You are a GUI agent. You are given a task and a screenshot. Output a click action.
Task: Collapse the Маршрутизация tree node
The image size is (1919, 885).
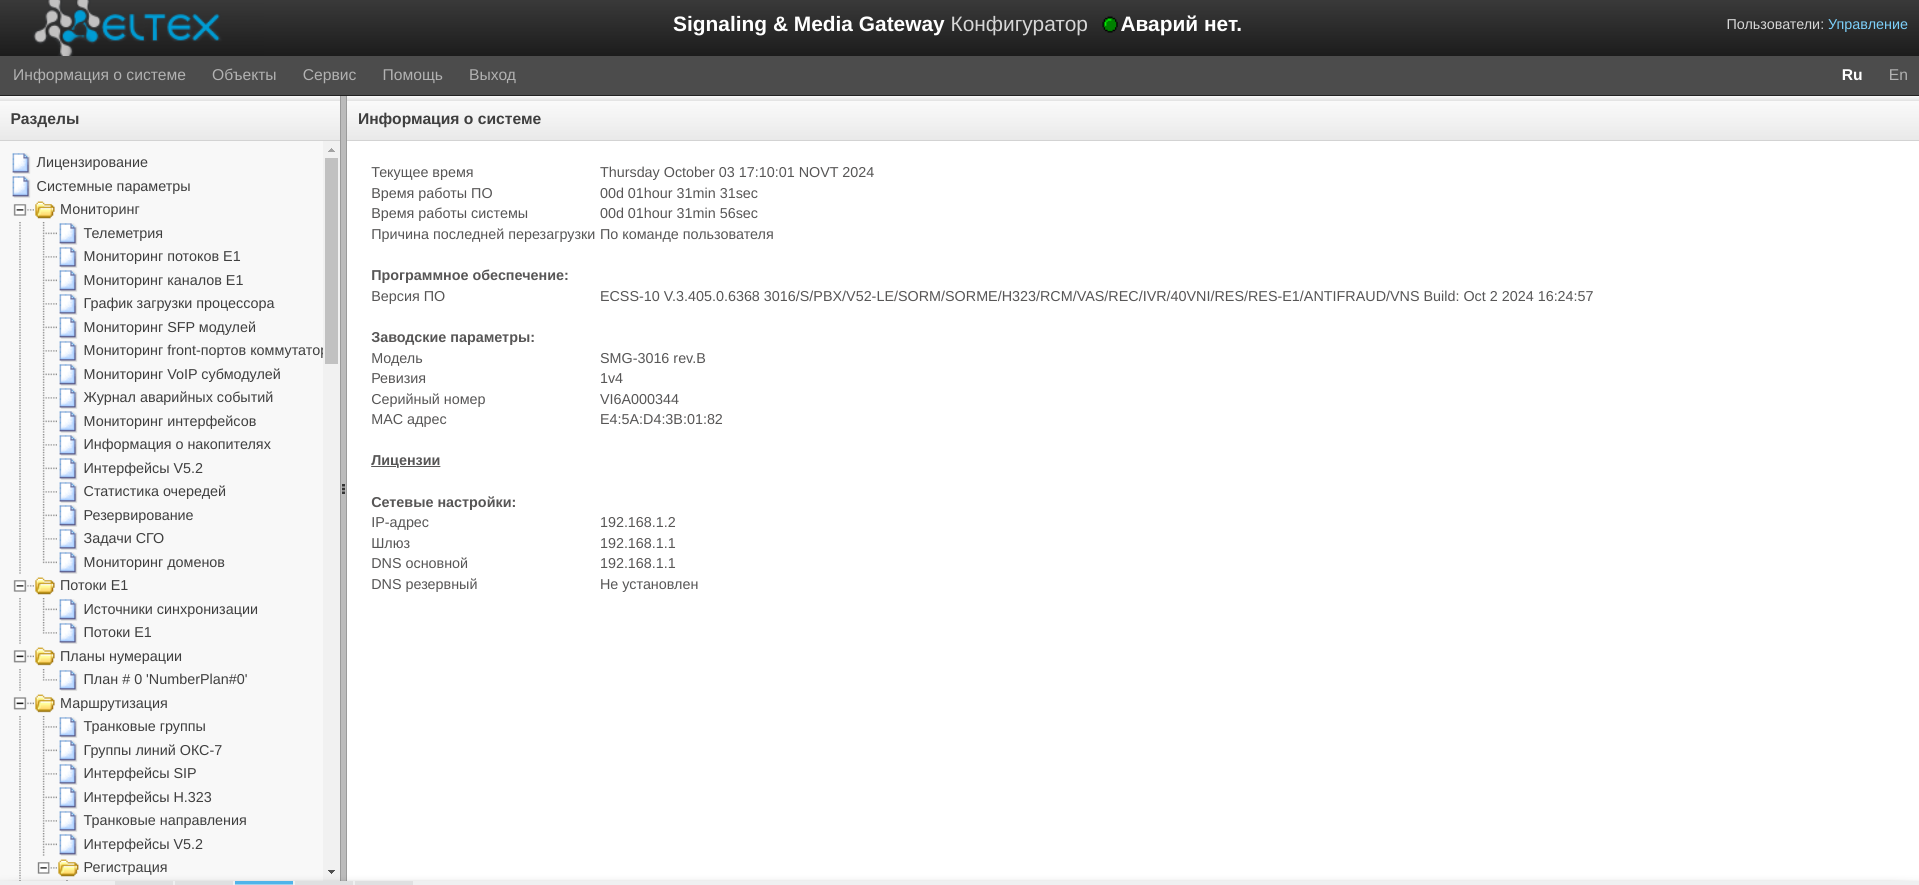(x=20, y=703)
